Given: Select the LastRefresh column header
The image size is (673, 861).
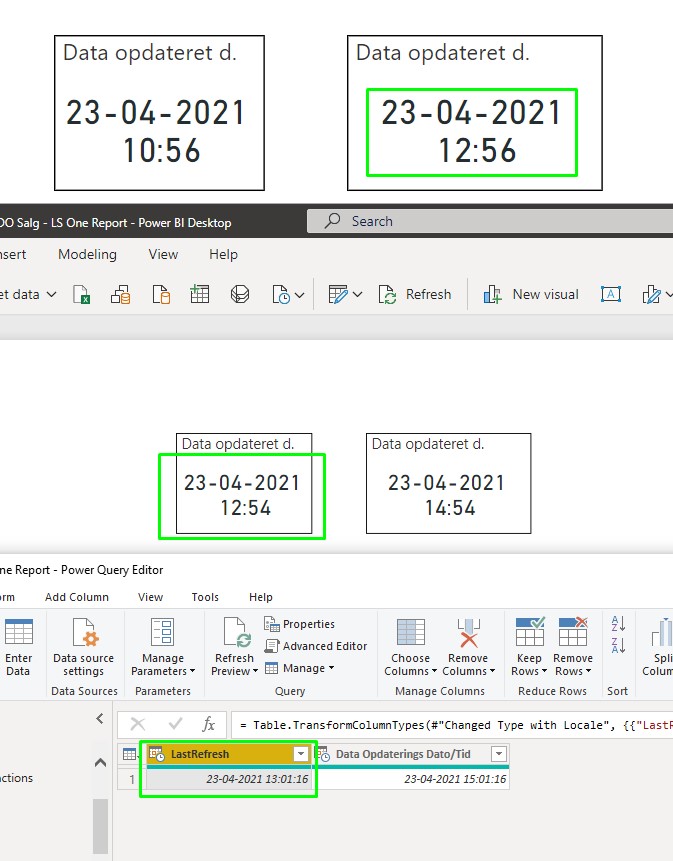Looking at the screenshot, I should pos(229,754).
